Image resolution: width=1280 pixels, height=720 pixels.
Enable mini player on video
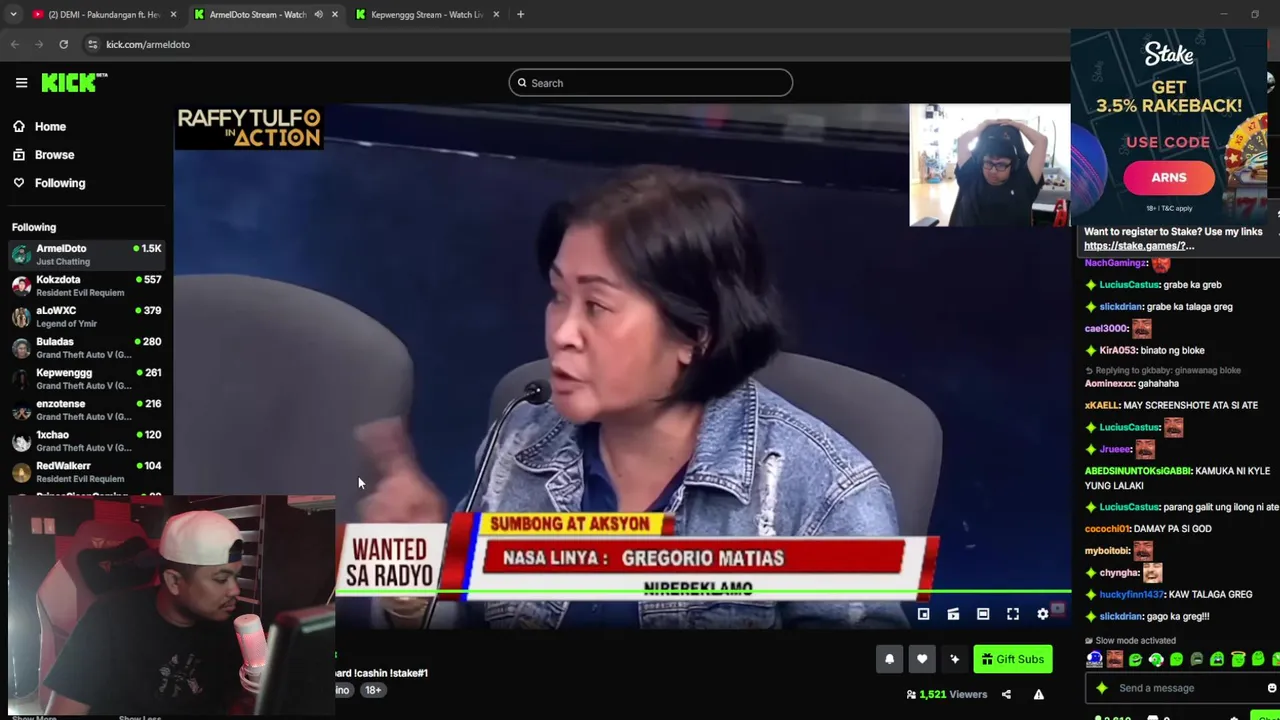pos(923,614)
